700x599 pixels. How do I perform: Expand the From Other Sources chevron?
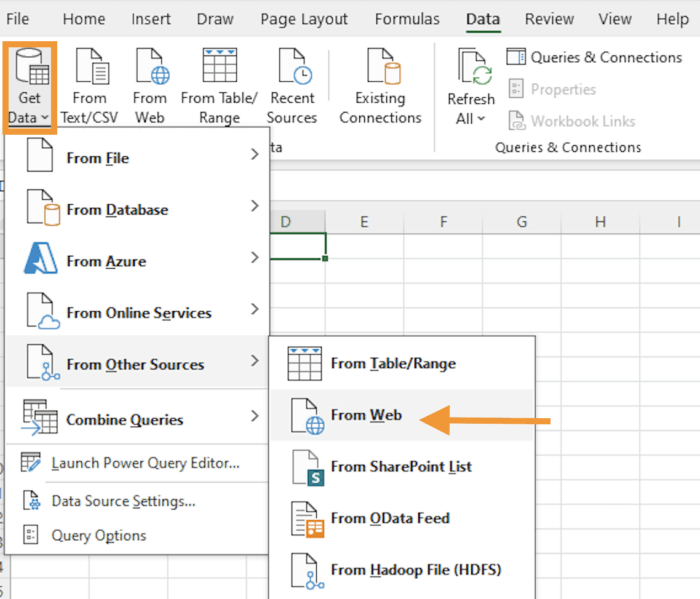pyautogui.click(x=254, y=361)
